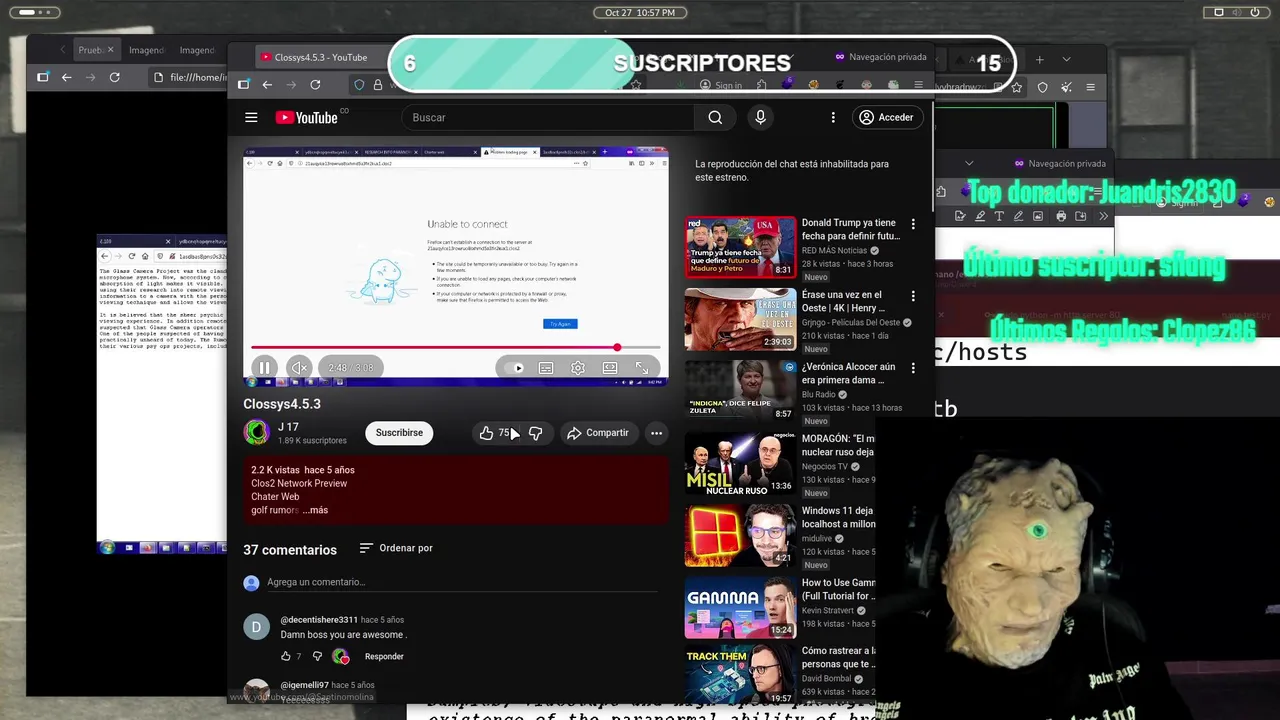Open How to Use Gamma tutorial thumbnail
Screen dimensions: 1280x720
tap(740, 607)
